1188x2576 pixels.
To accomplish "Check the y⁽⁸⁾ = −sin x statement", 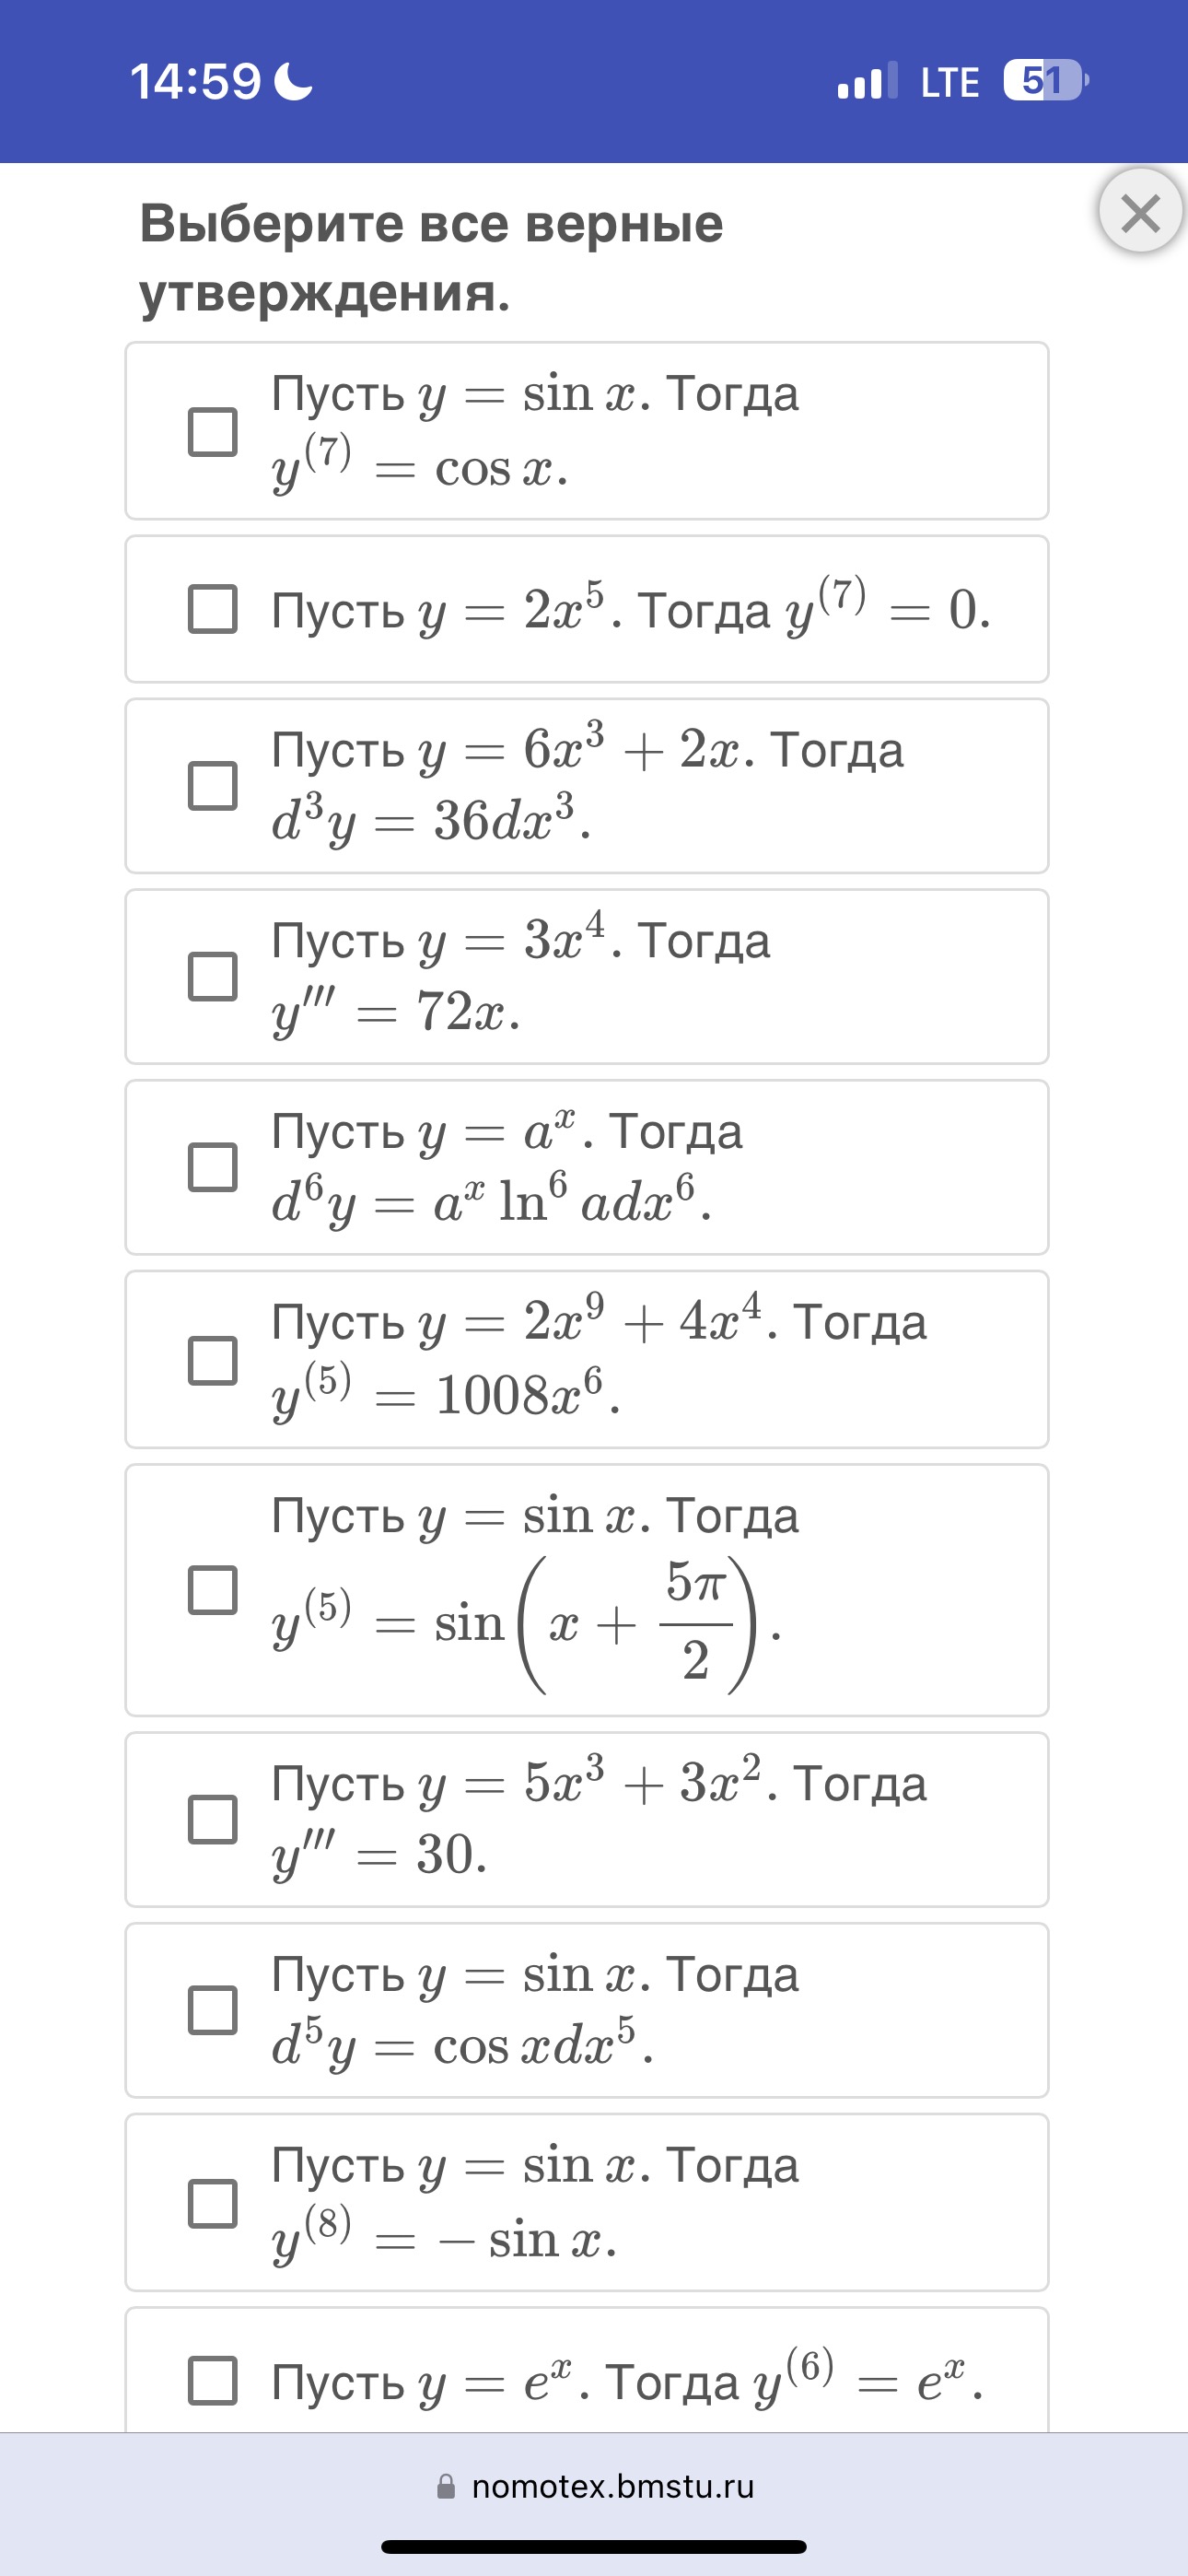I will click(213, 2203).
